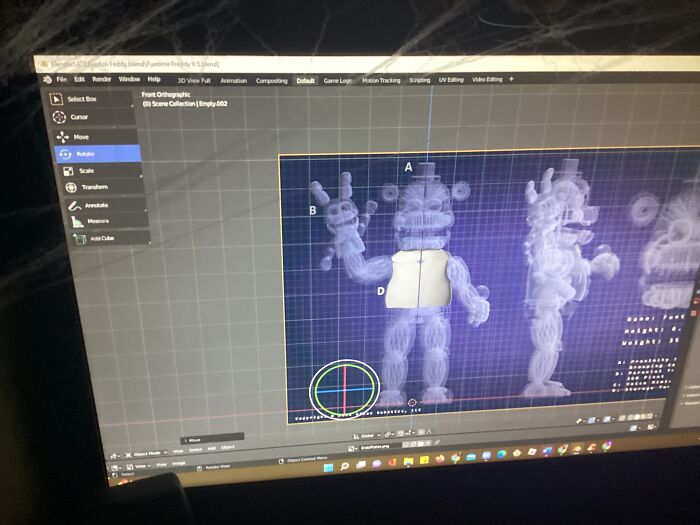Open the image browse dropdown beside EndoPlates.png
This screenshot has width=700, height=525.
pos(352,449)
